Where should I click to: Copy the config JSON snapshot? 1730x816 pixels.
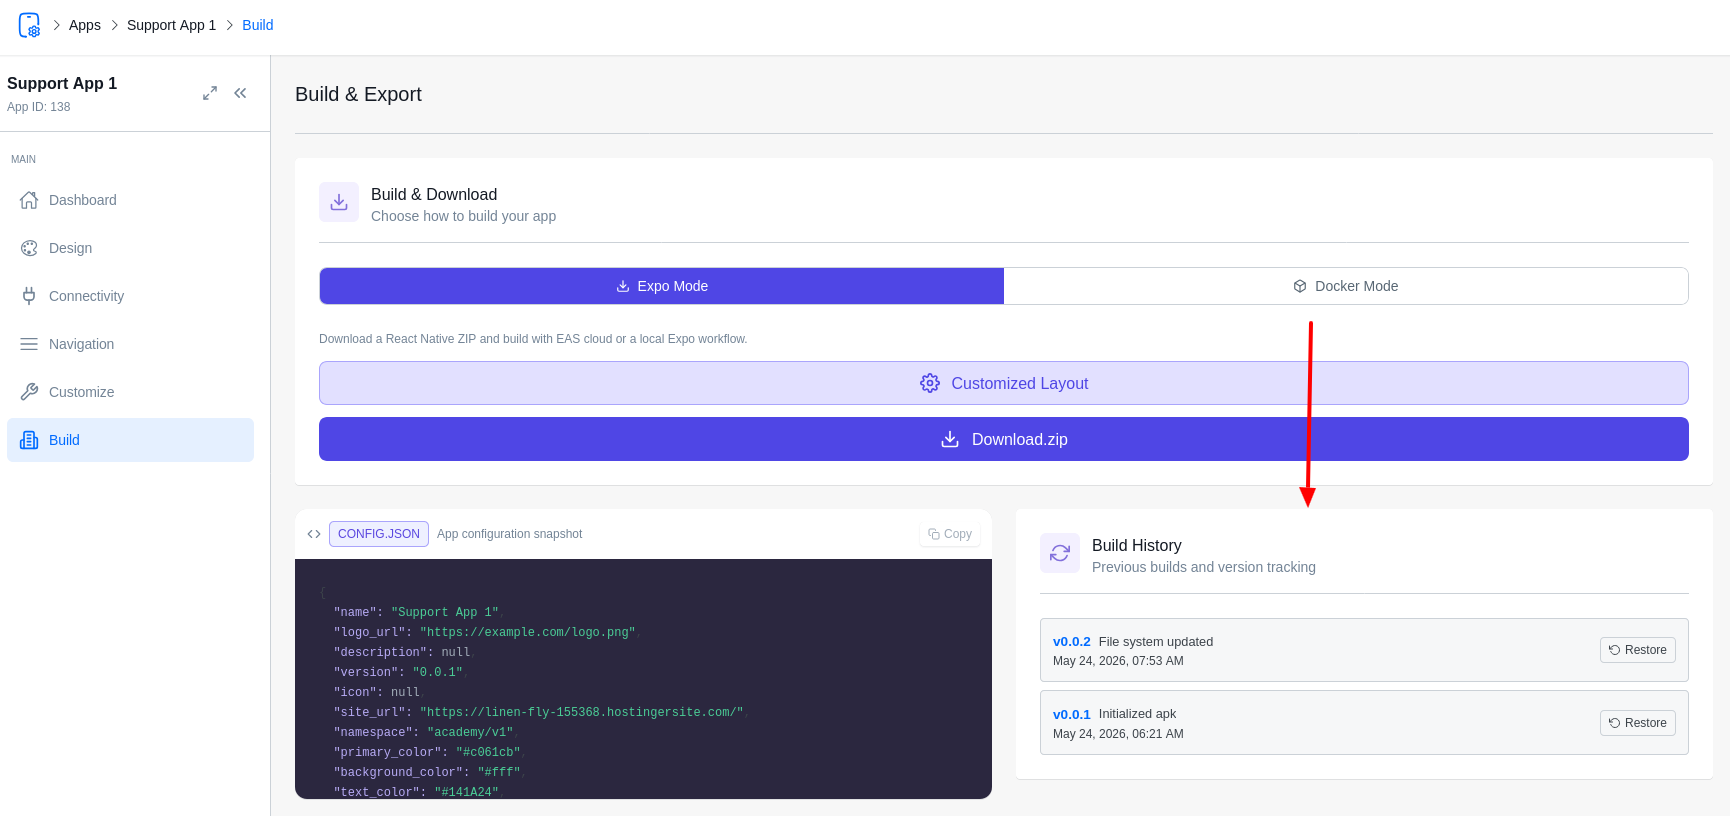click(950, 534)
